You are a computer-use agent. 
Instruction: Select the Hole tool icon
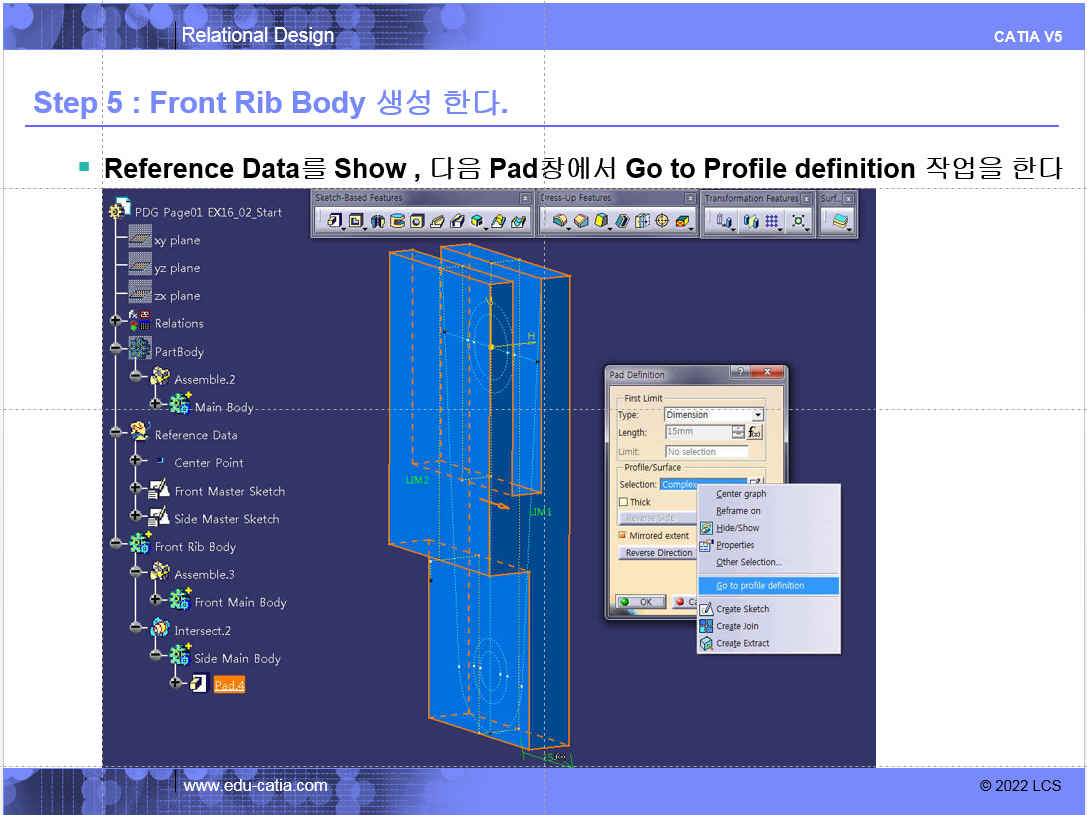[417, 221]
